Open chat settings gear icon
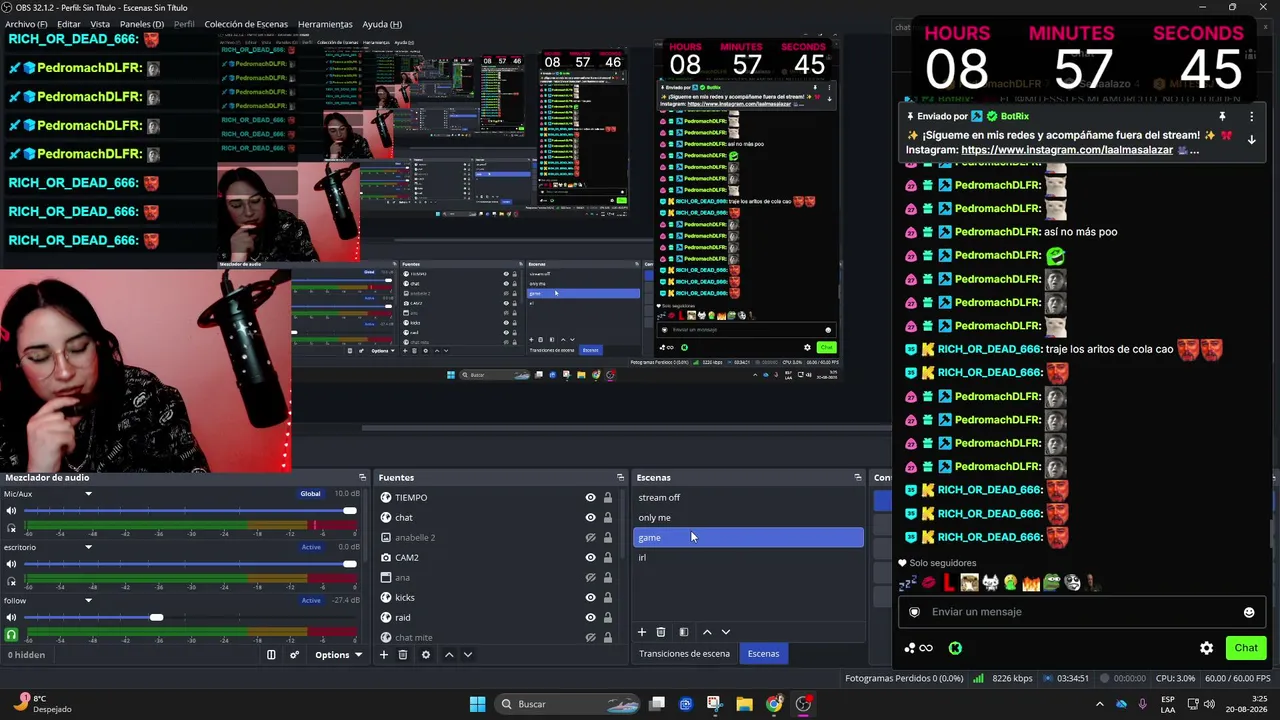The height and width of the screenshot is (720, 1280). coord(1207,648)
